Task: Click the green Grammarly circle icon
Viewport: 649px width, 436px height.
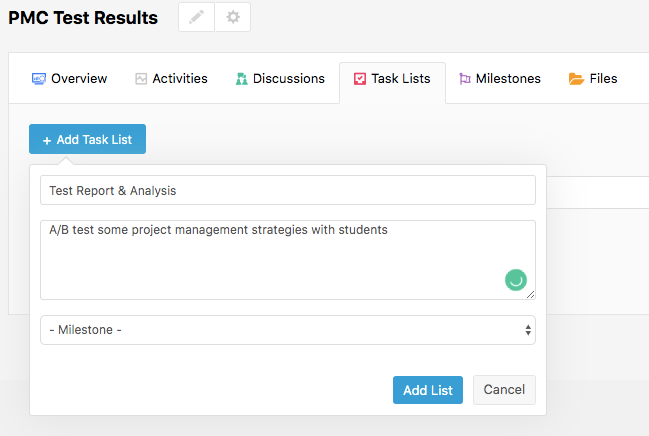Action: [x=516, y=280]
